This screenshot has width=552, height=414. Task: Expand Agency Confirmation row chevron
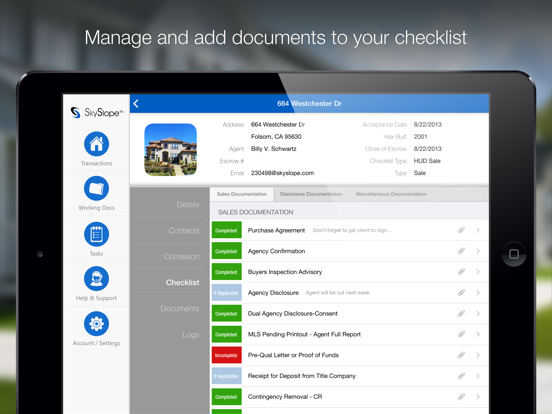click(478, 251)
